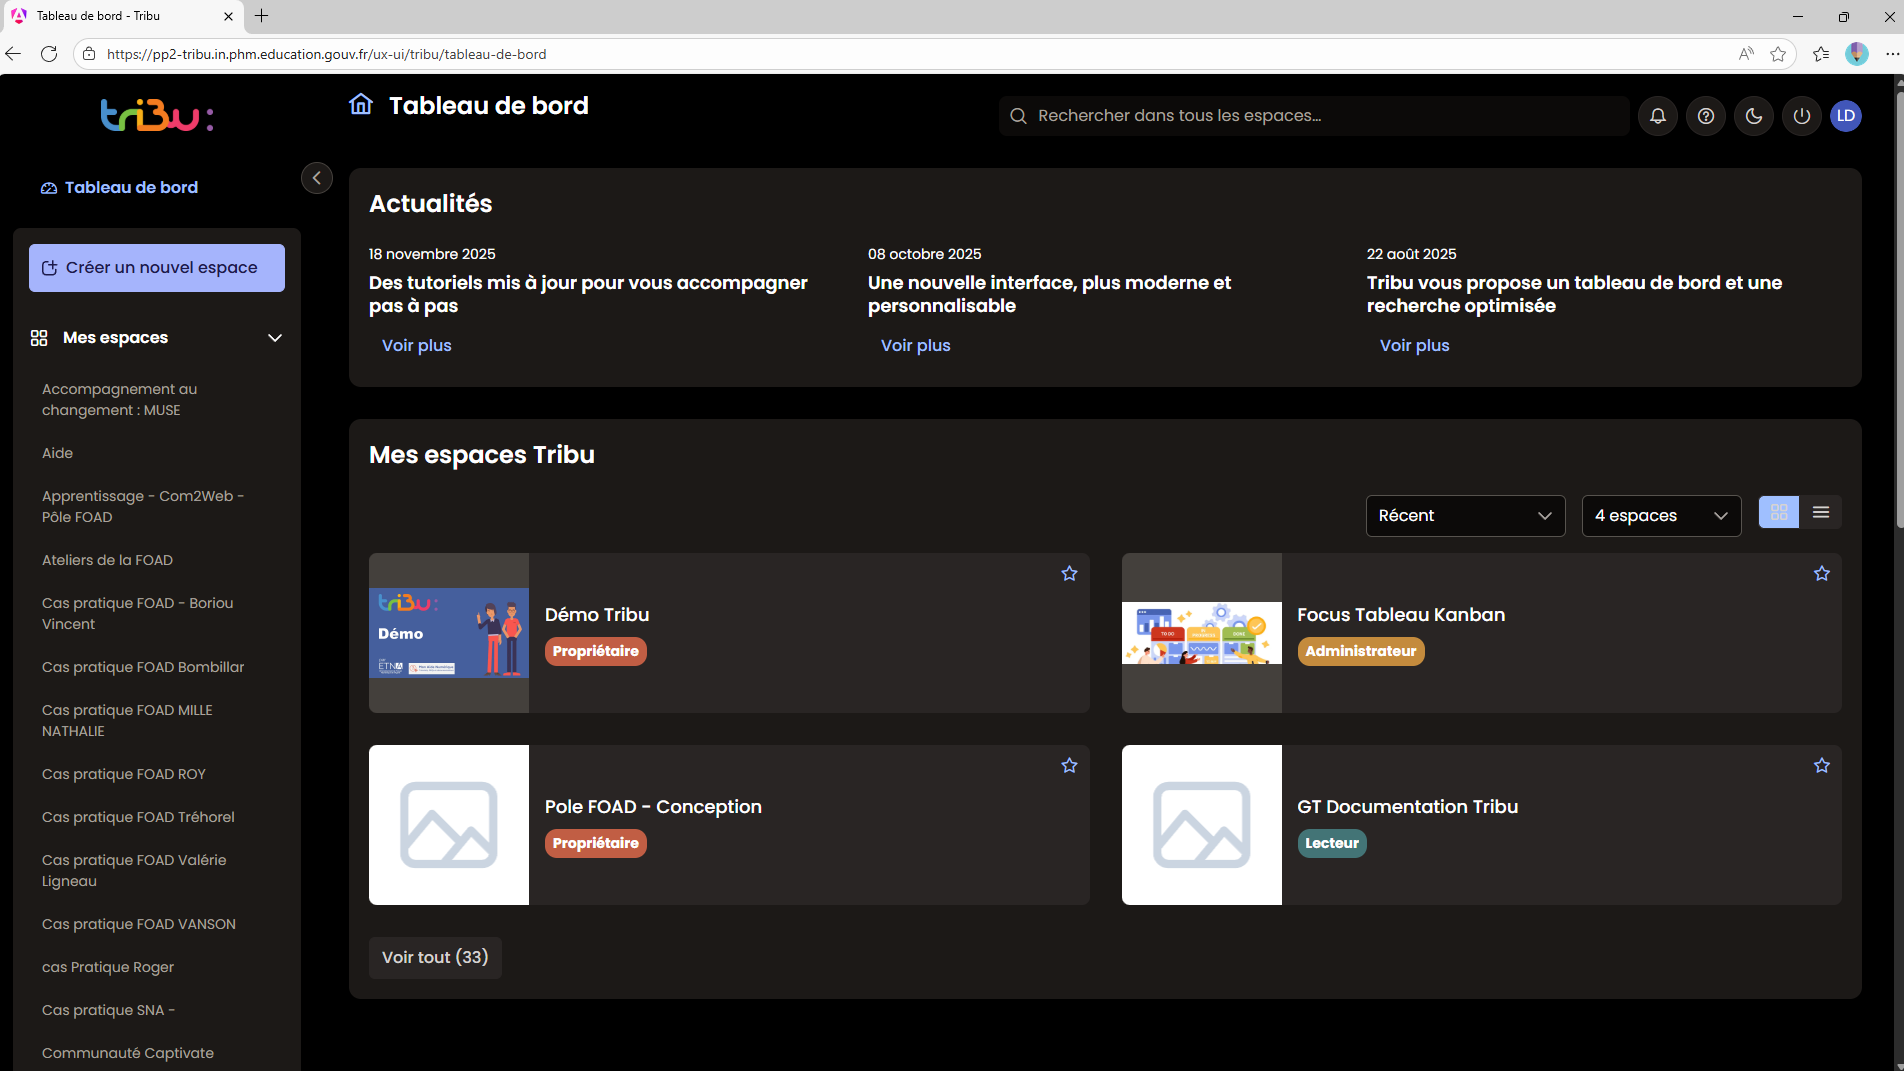
Task: Open Accompagnement au changement : MUSE space
Action: point(120,400)
